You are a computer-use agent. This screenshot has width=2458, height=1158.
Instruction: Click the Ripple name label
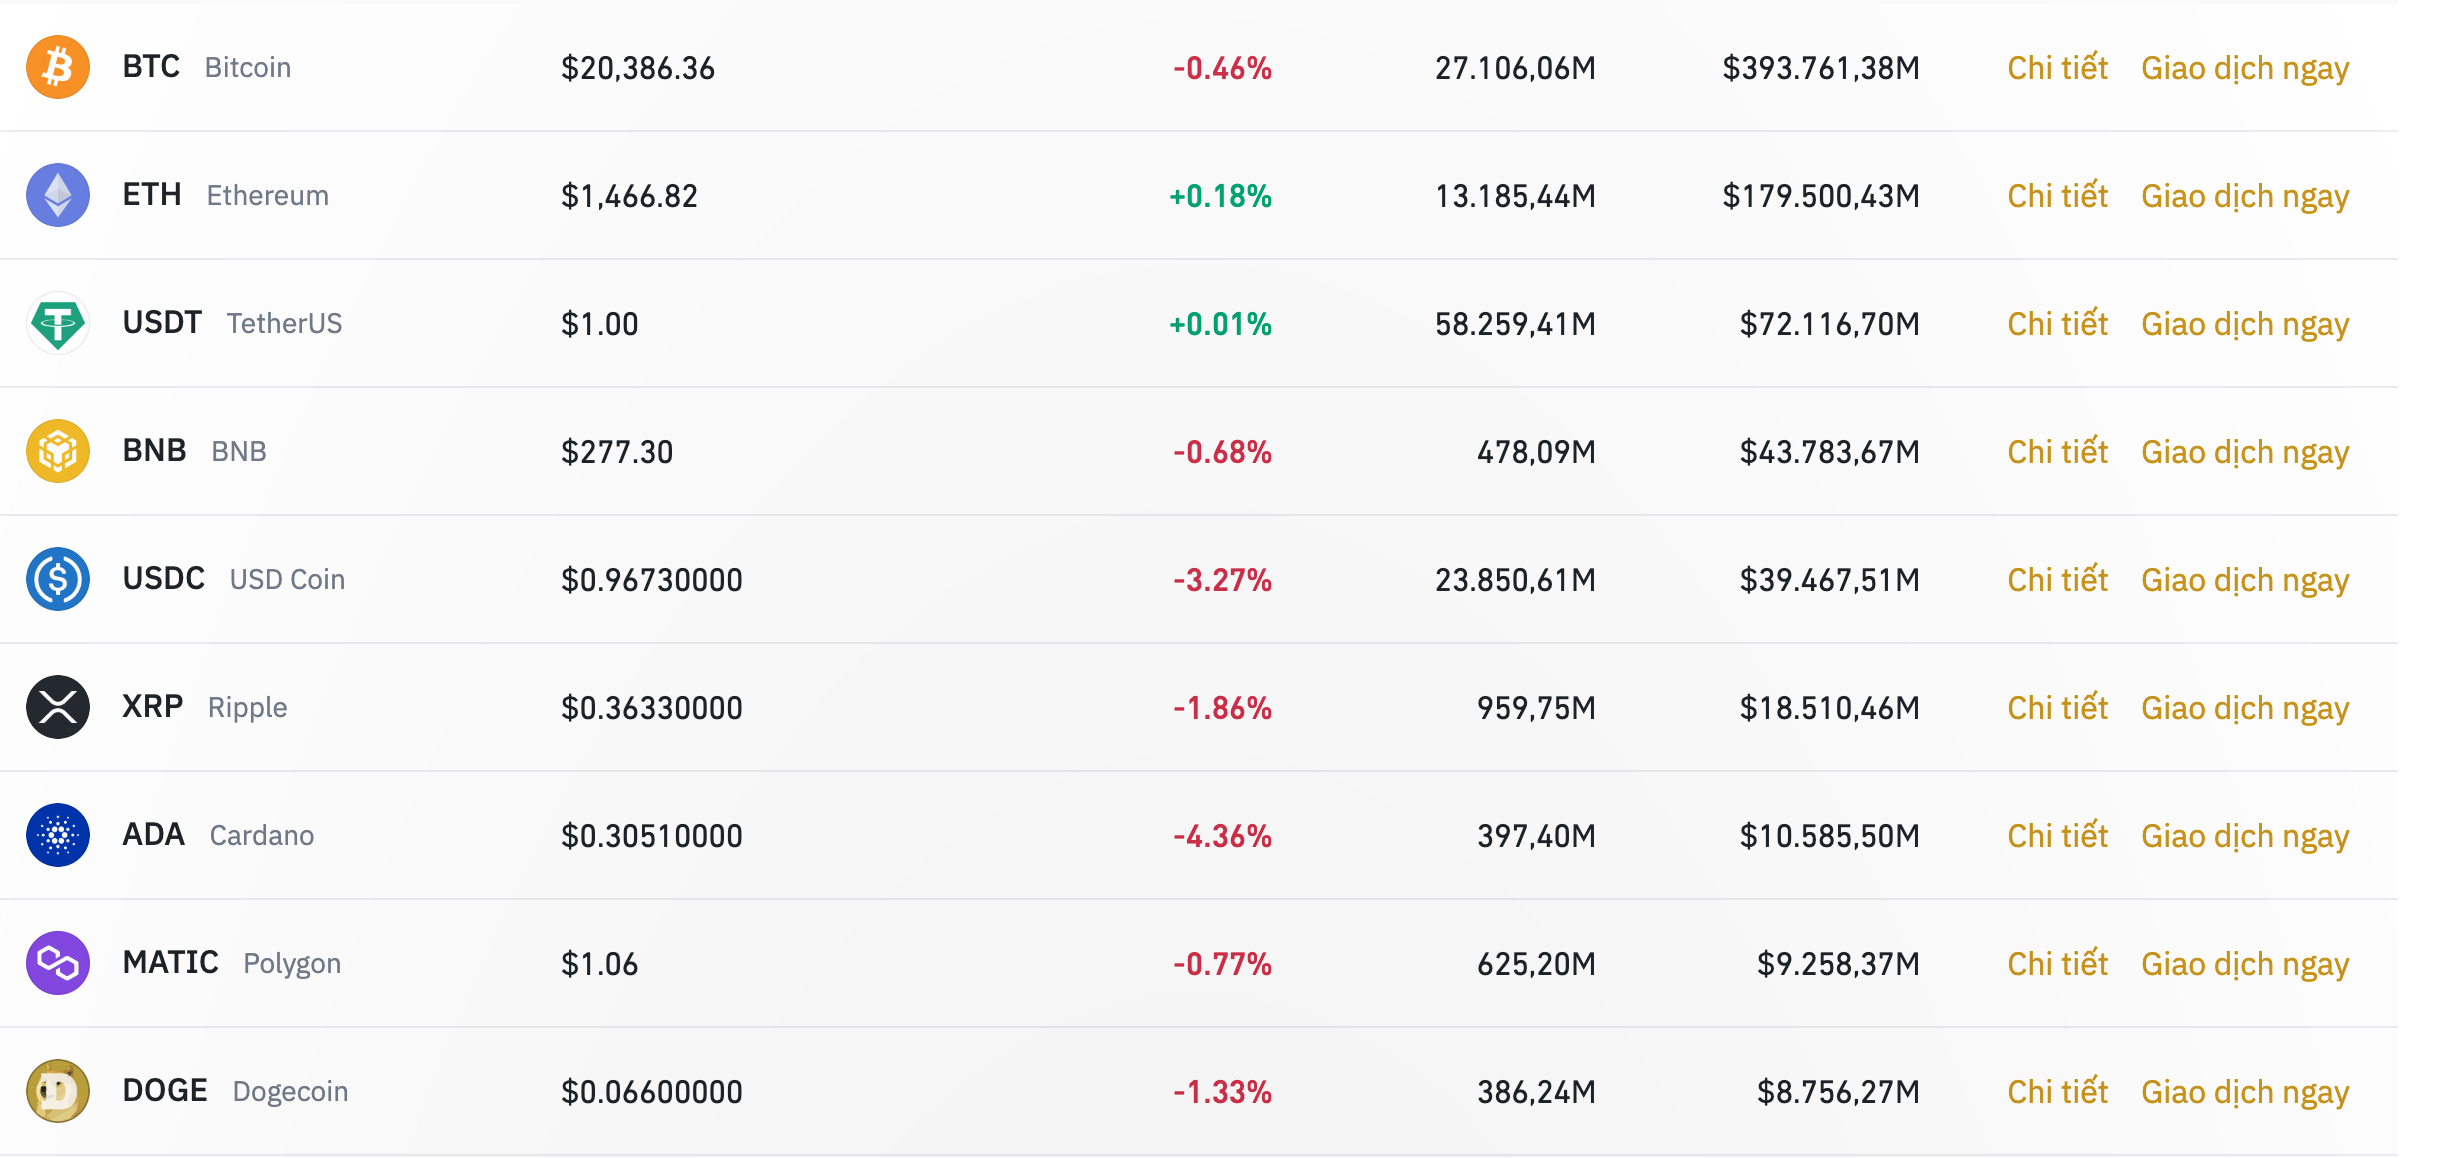pyautogui.click(x=247, y=708)
